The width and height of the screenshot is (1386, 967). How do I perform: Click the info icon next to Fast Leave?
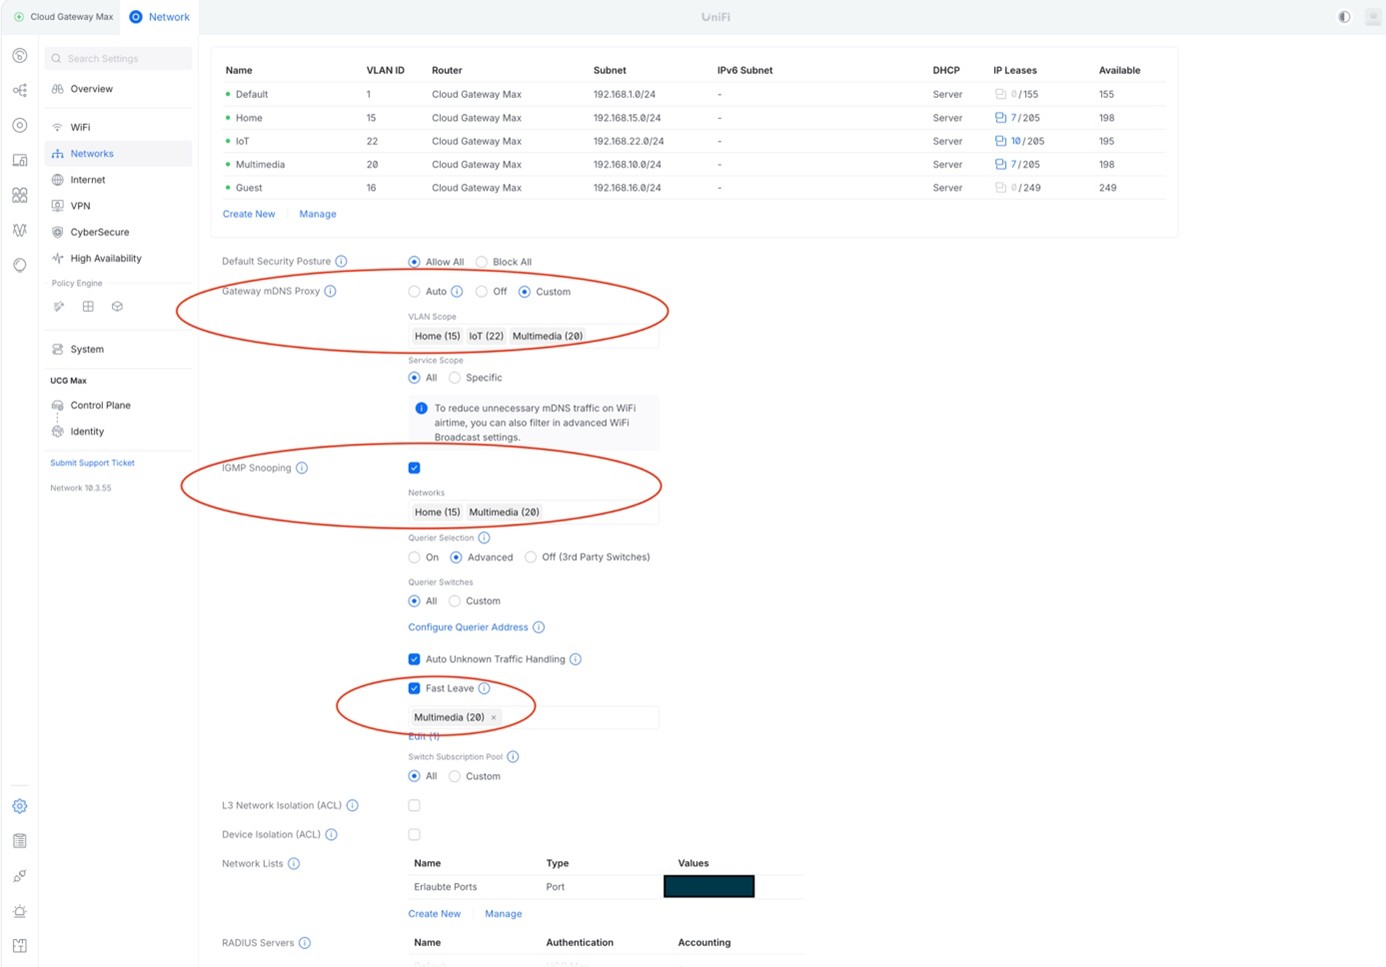pos(484,688)
